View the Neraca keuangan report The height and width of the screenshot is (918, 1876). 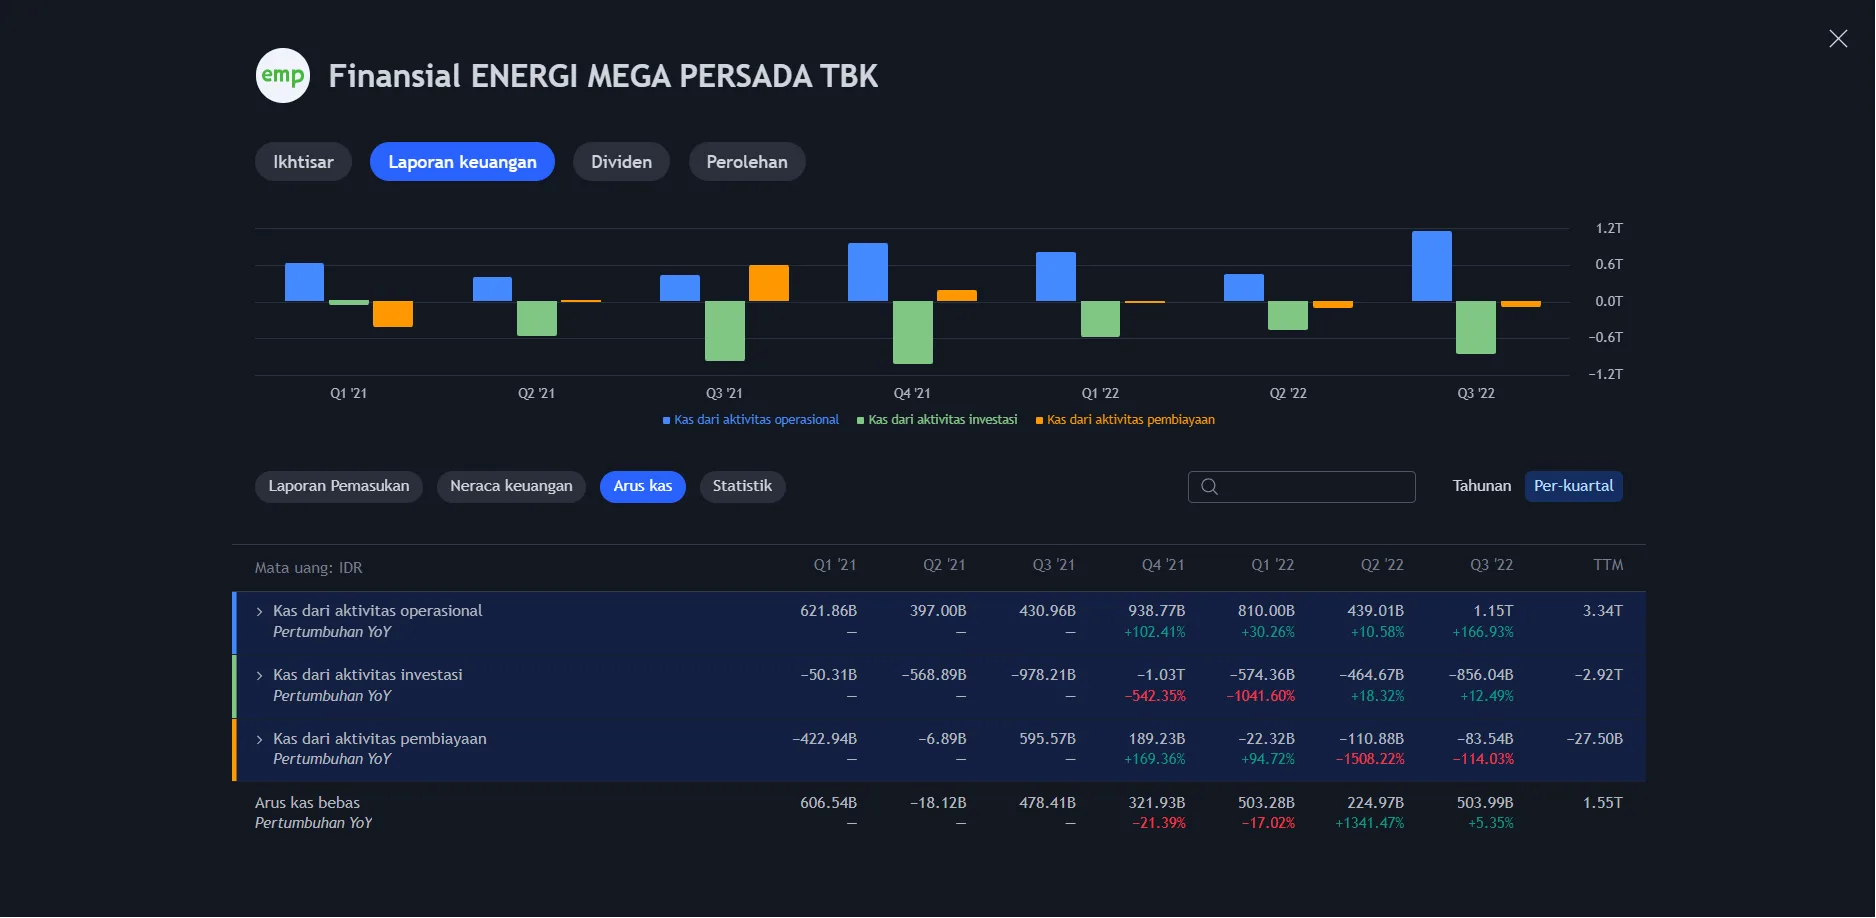[511, 486]
